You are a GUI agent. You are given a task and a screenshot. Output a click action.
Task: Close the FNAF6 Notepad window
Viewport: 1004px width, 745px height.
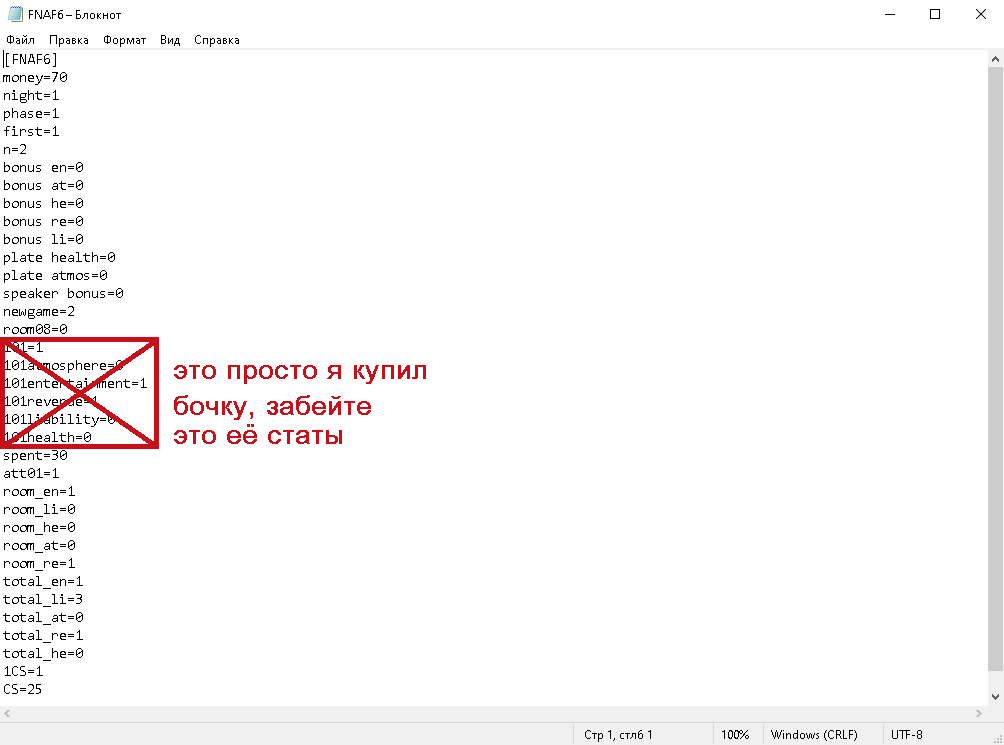[x=980, y=14]
